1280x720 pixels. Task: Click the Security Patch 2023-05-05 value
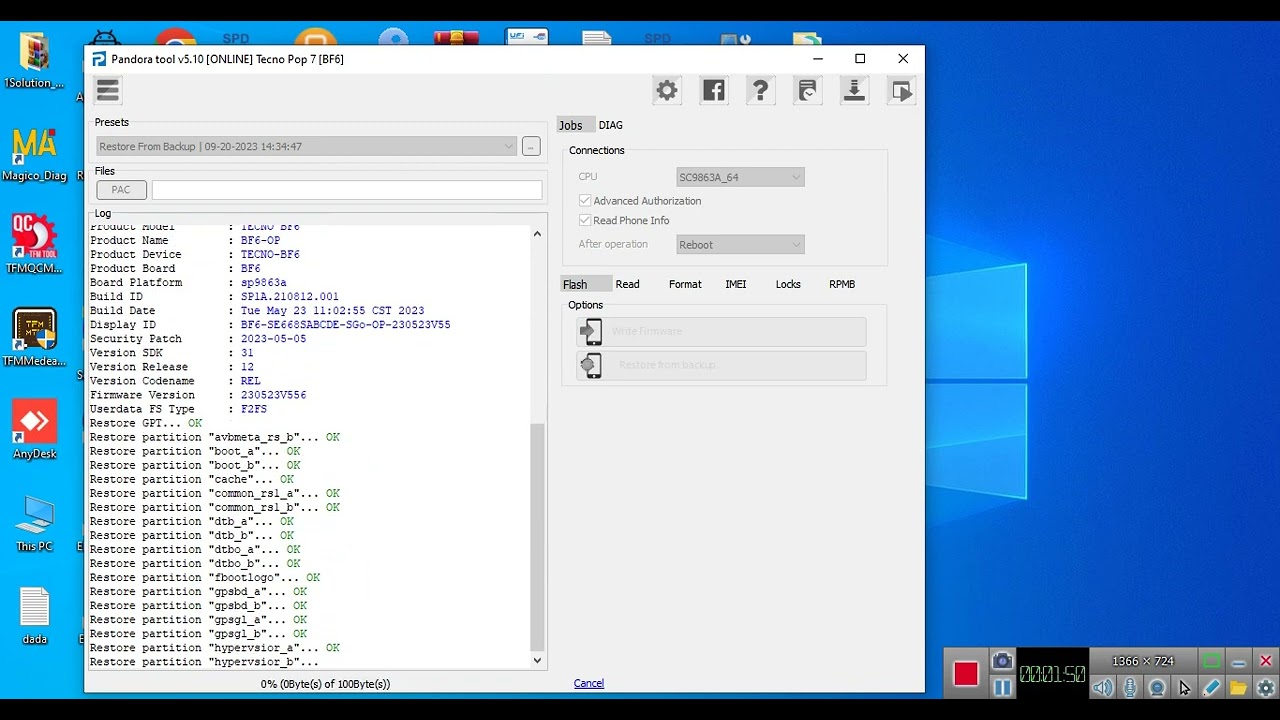point(273,339)
